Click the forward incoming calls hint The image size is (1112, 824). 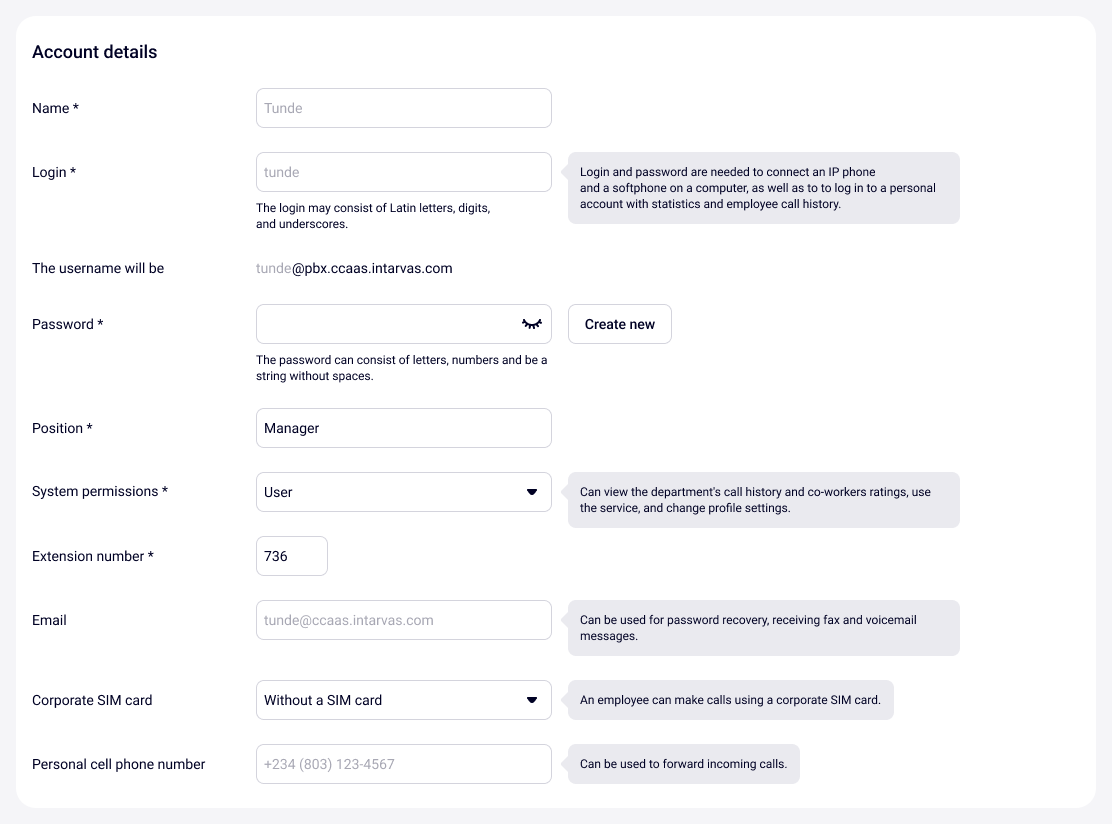click(683, 764)
